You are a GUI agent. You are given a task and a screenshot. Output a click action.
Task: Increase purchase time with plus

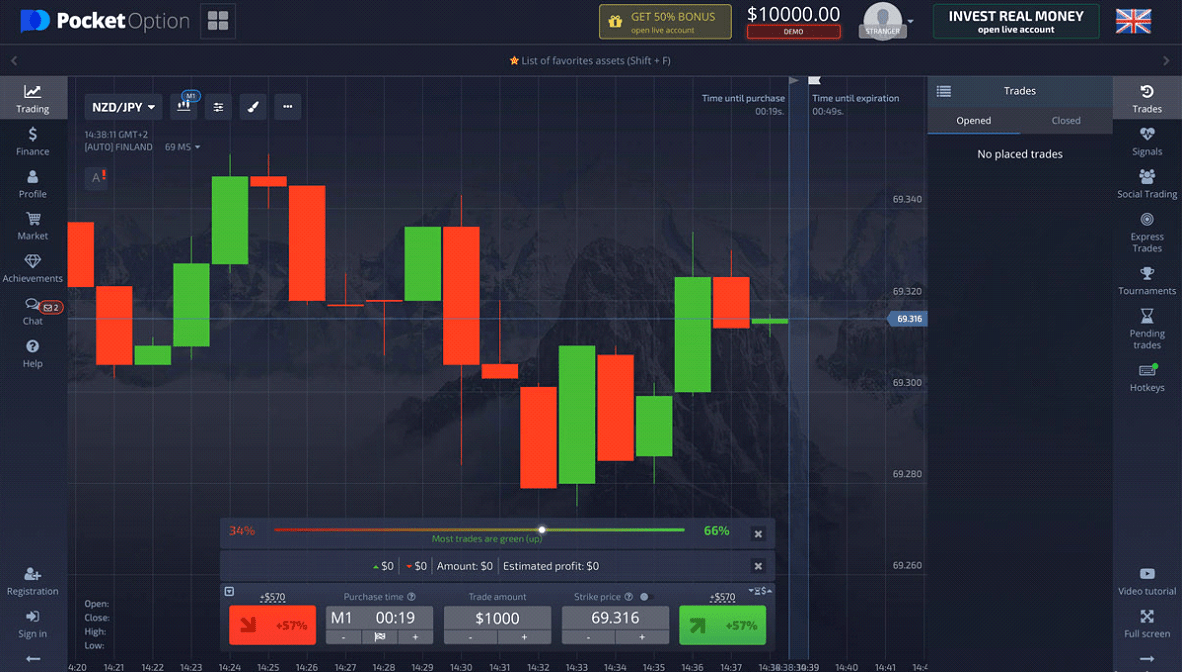(415, 637)
